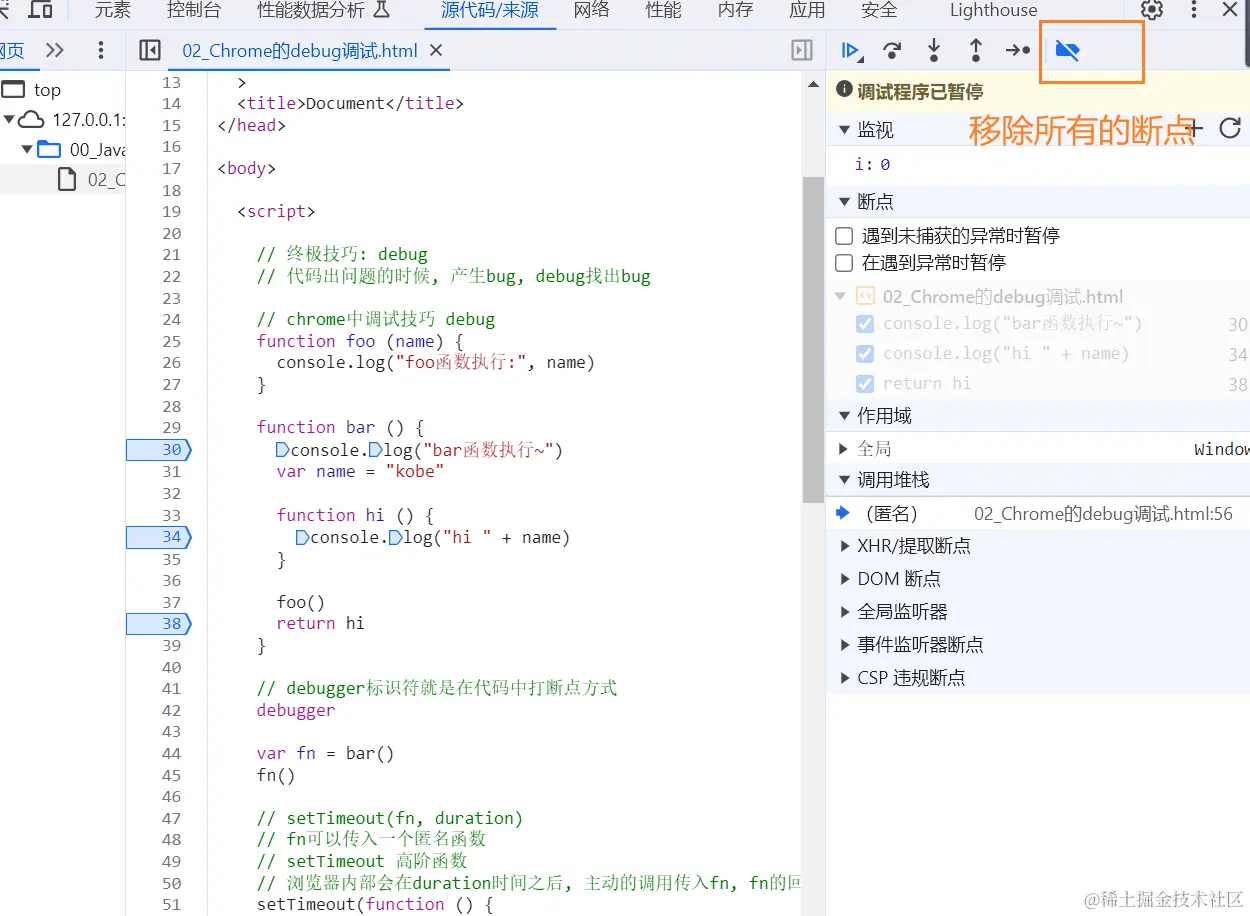This screenshot has height=916, width=1250.
Task: Collapse the 断点 breakpoints section
Action: pyautogui.click(x=843, y=201)
